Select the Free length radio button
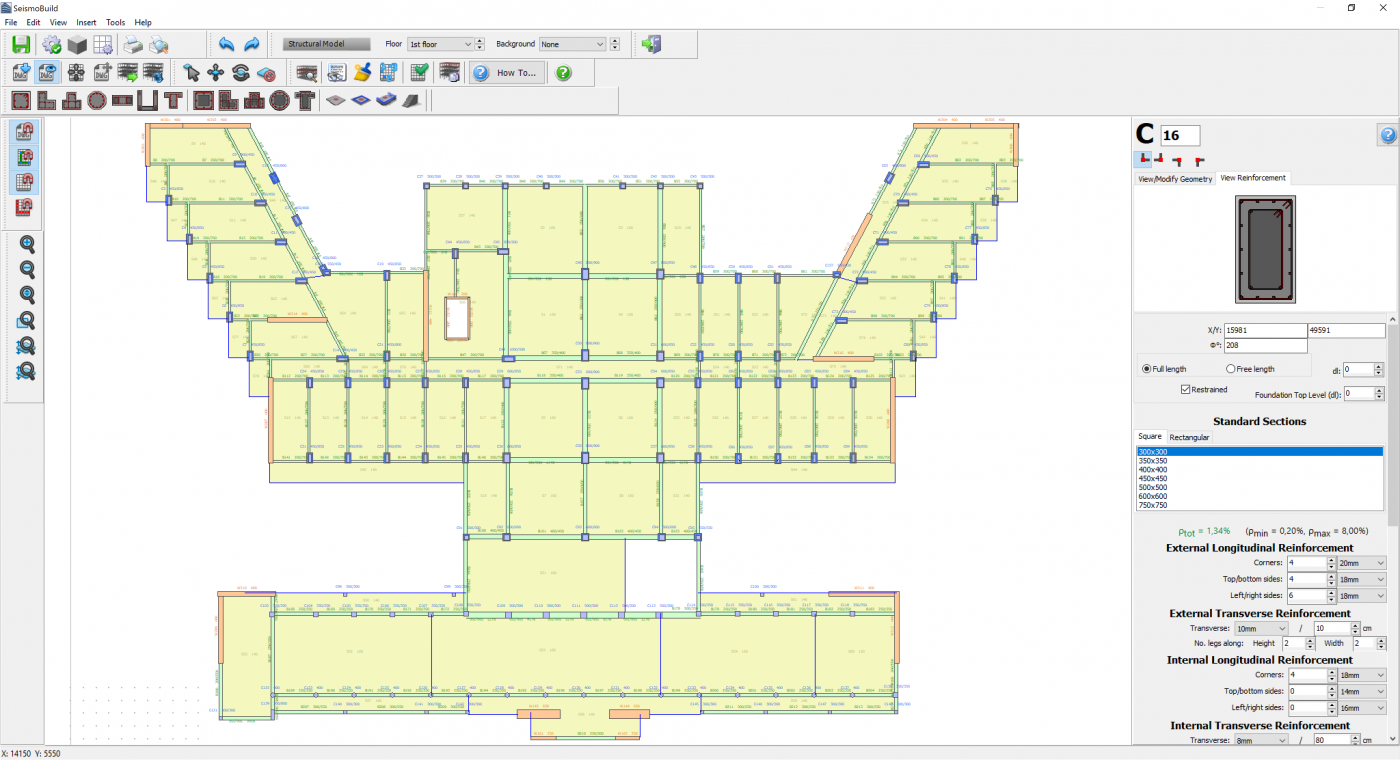Viewport: 1400px width, 760px height. click(1232, 369)
